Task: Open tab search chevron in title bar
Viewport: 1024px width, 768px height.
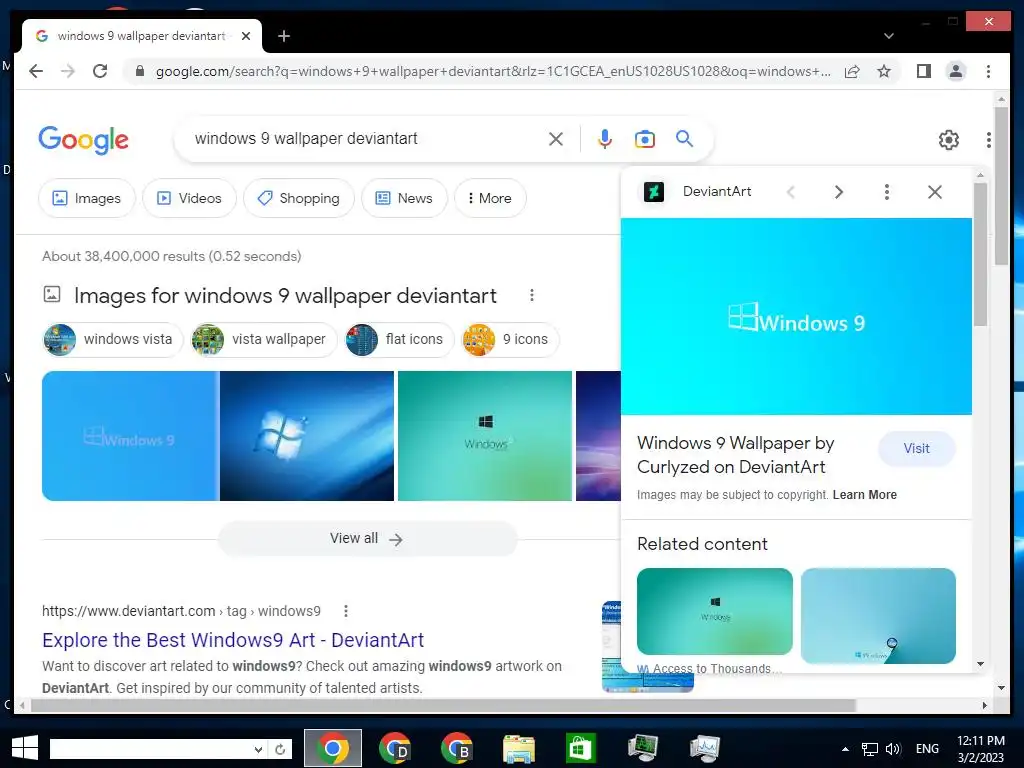Action: (x=888, y=36)
